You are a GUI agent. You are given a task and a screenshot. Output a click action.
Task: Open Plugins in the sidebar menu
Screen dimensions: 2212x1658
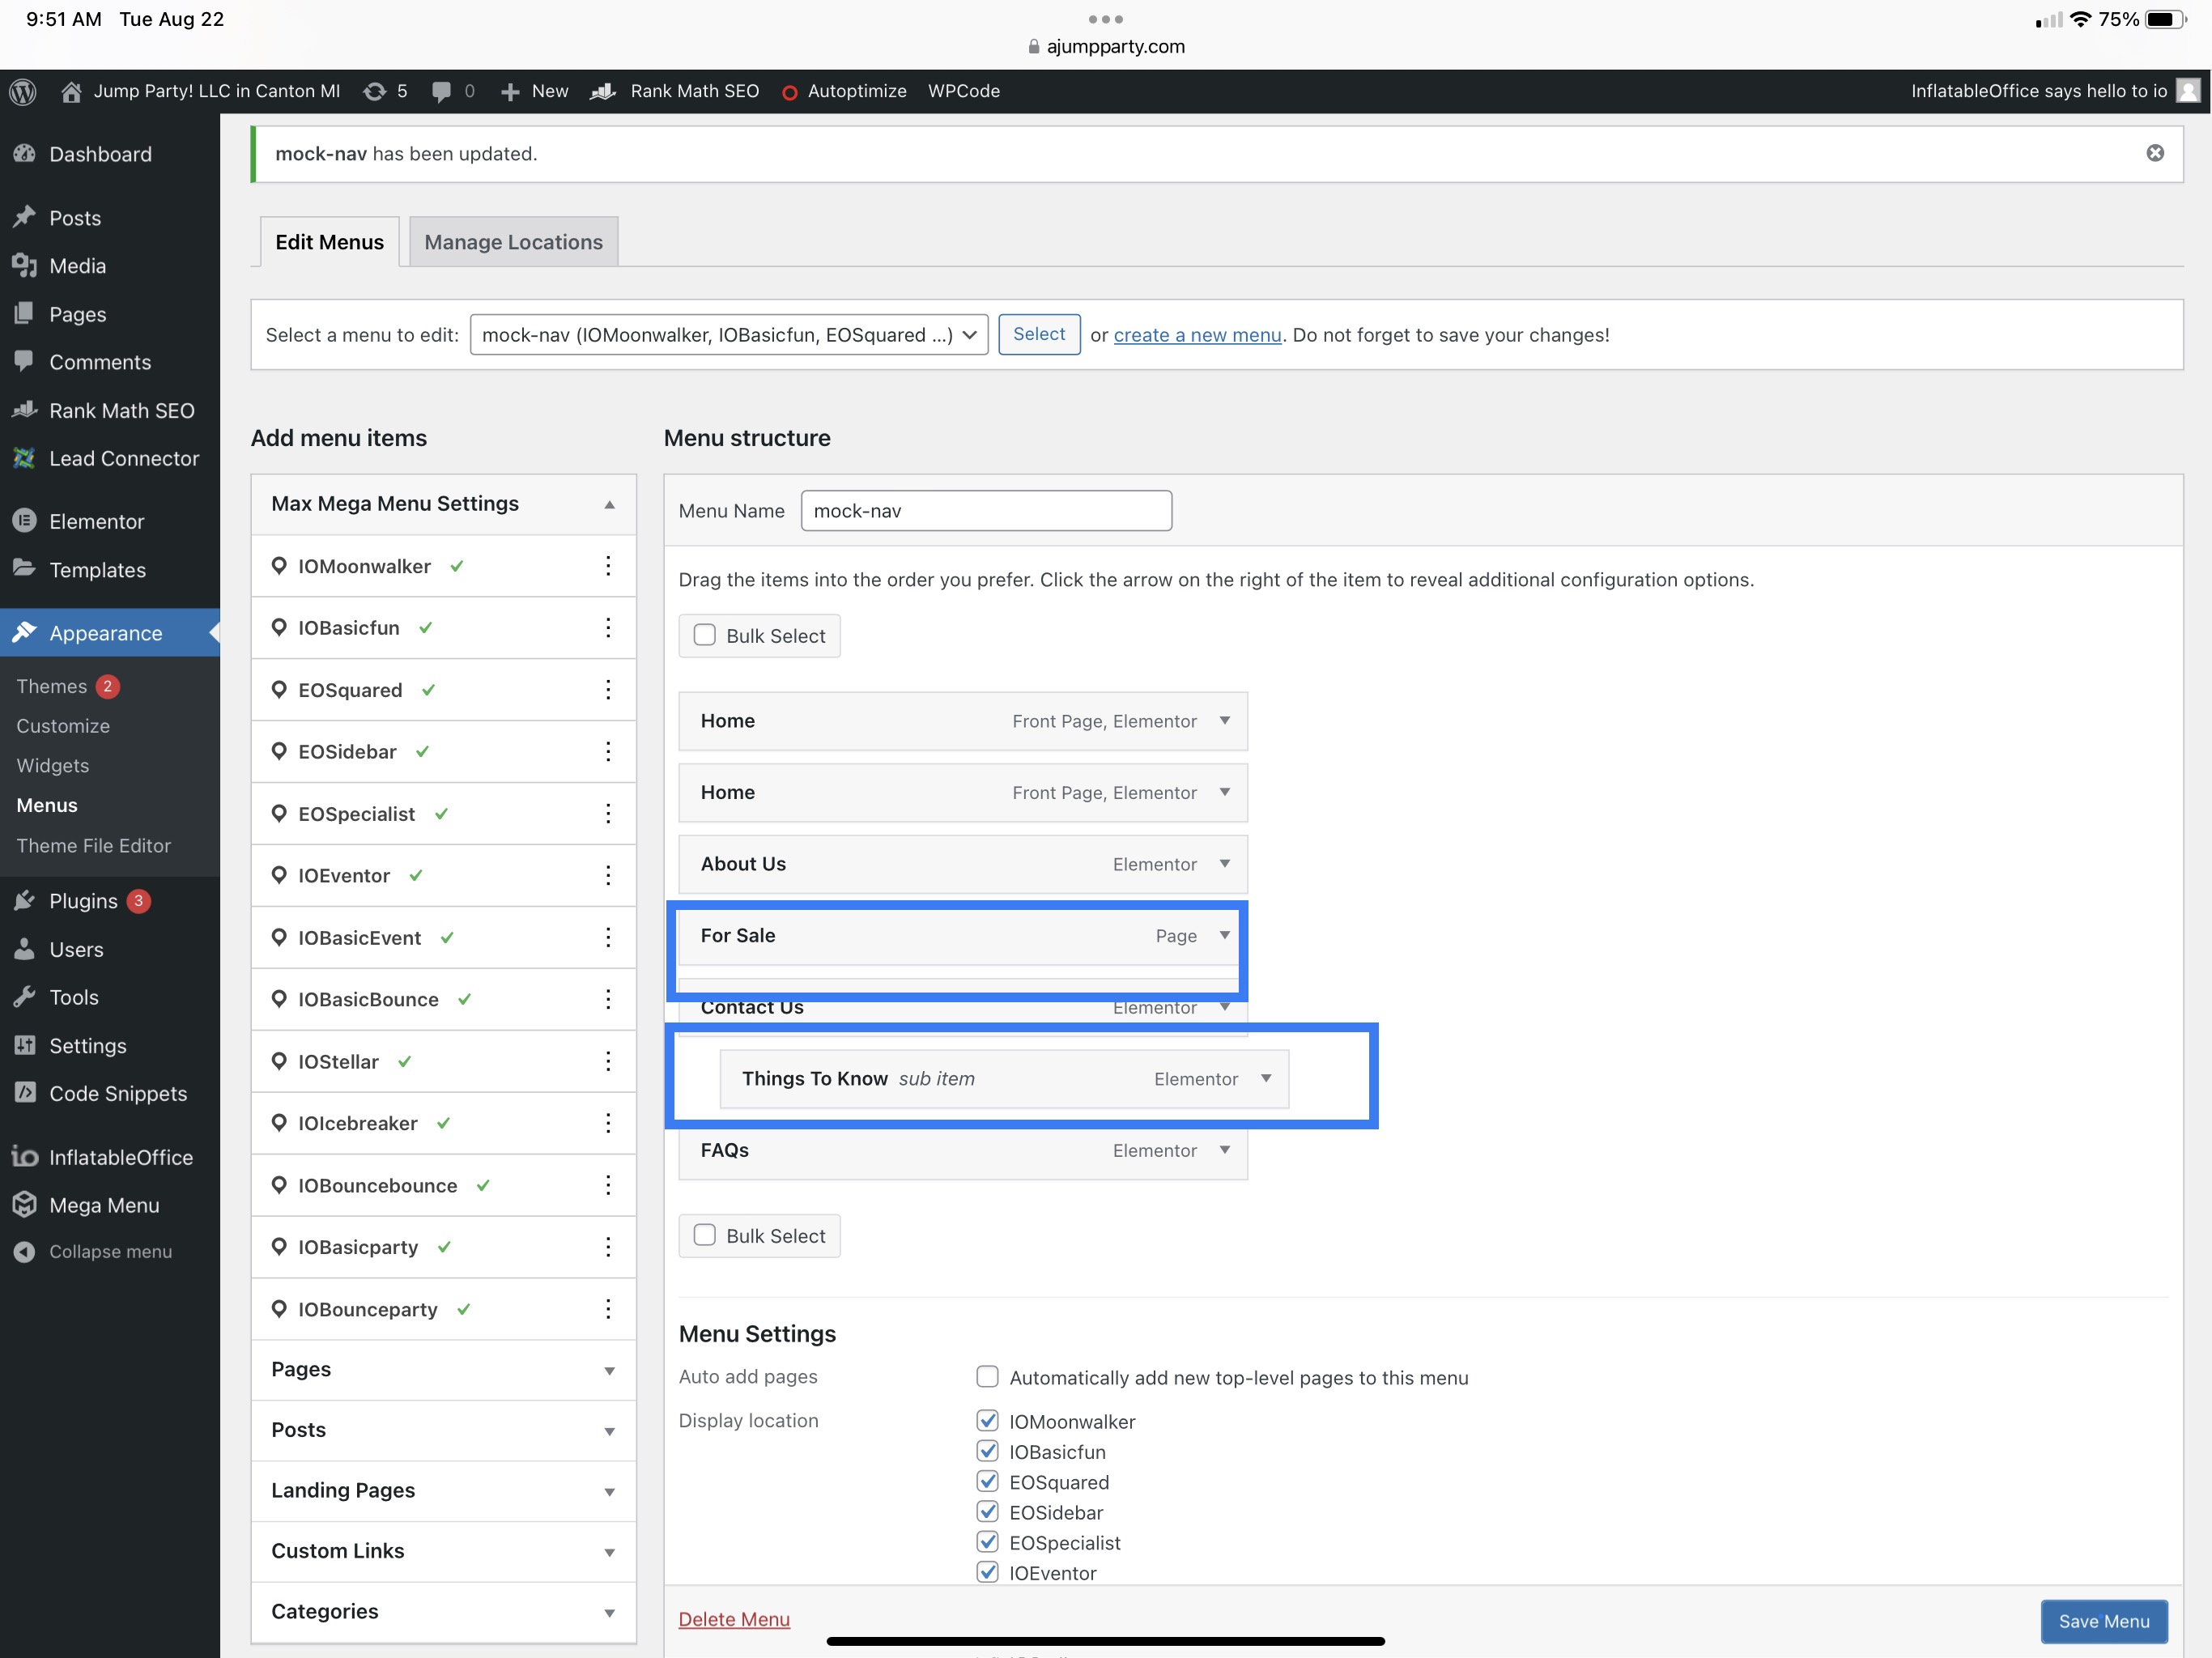(84, 901)
